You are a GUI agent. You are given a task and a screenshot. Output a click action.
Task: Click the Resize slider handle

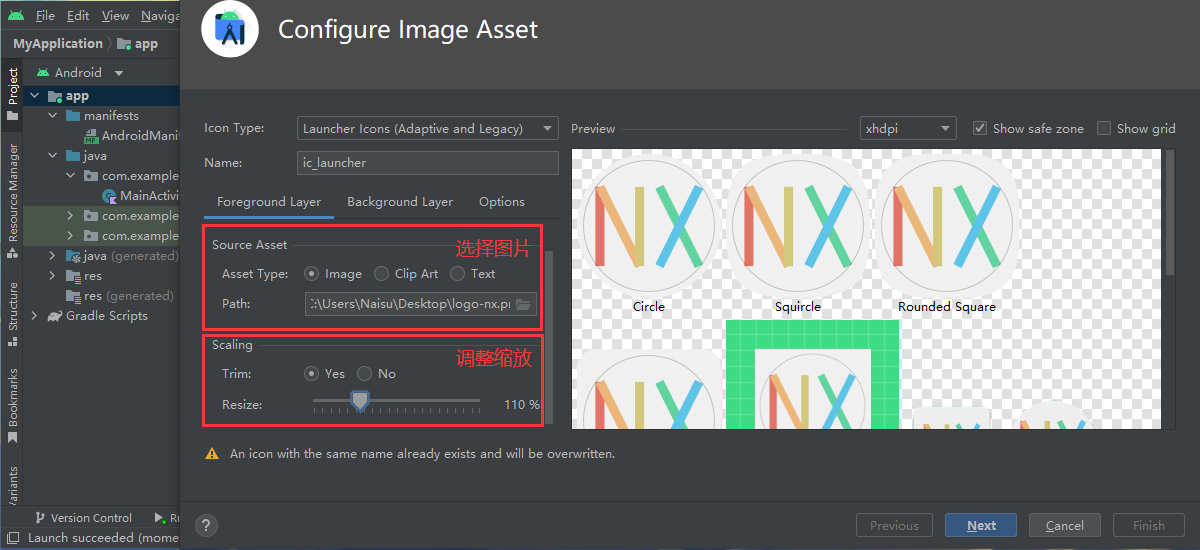(360, 402)
